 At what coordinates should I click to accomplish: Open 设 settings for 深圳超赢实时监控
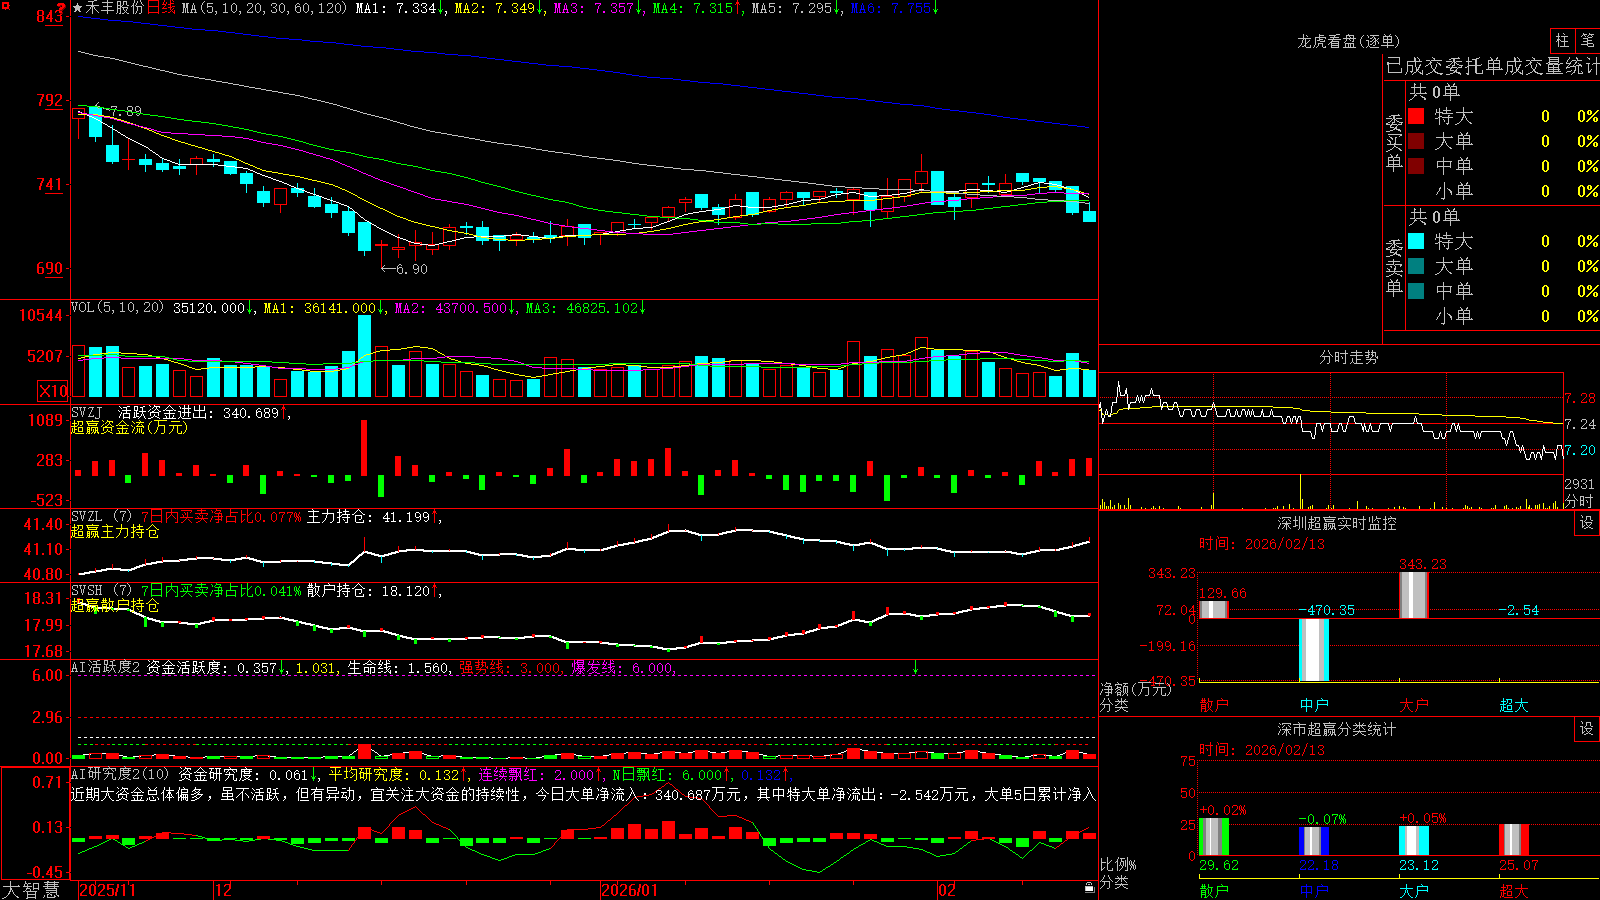point(1587,523)
